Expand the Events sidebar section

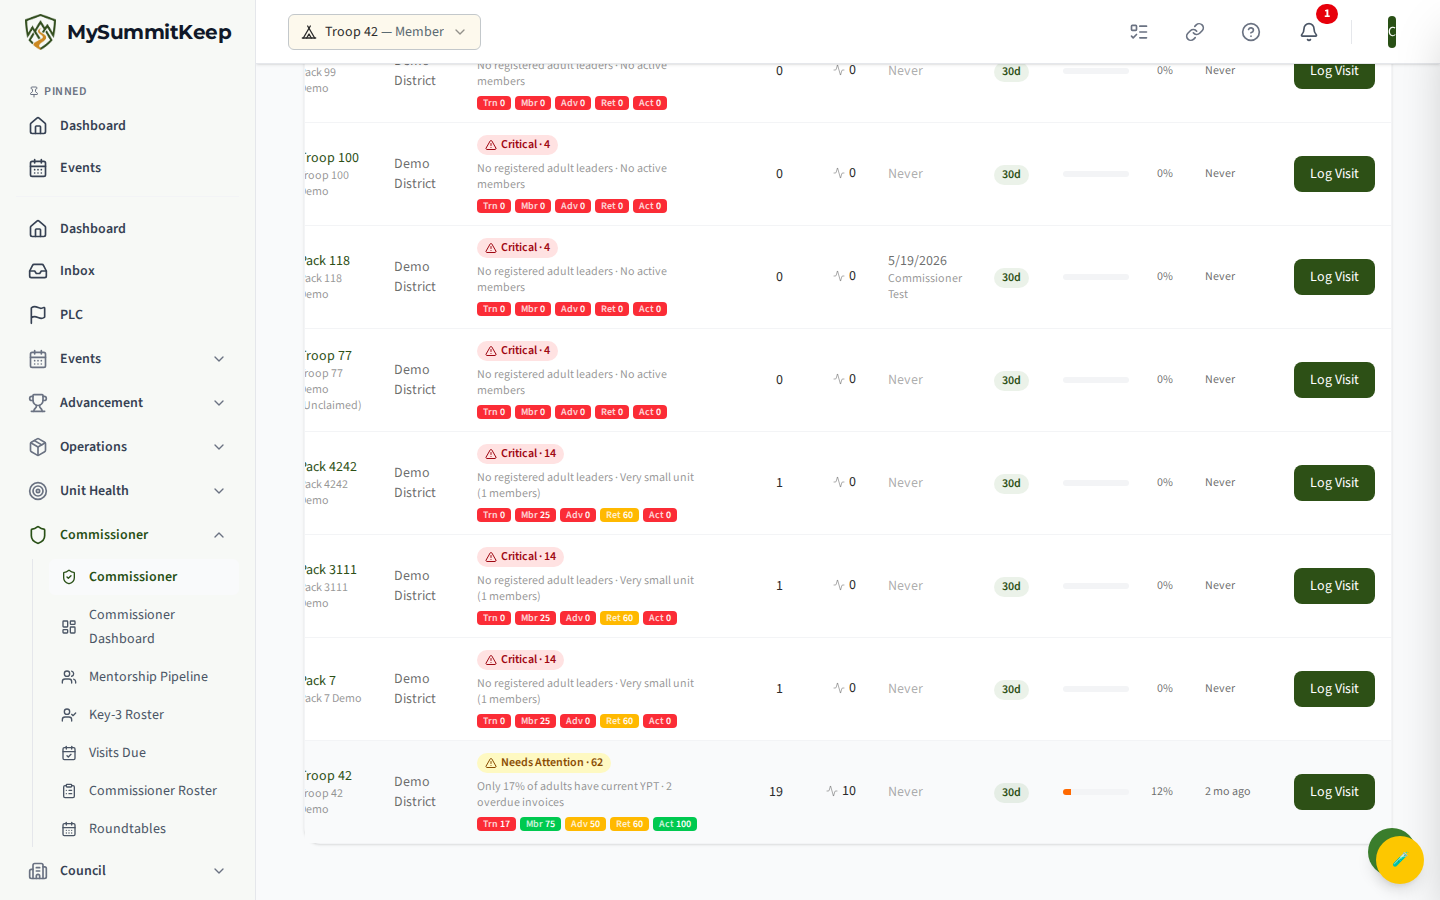[219, 359]
